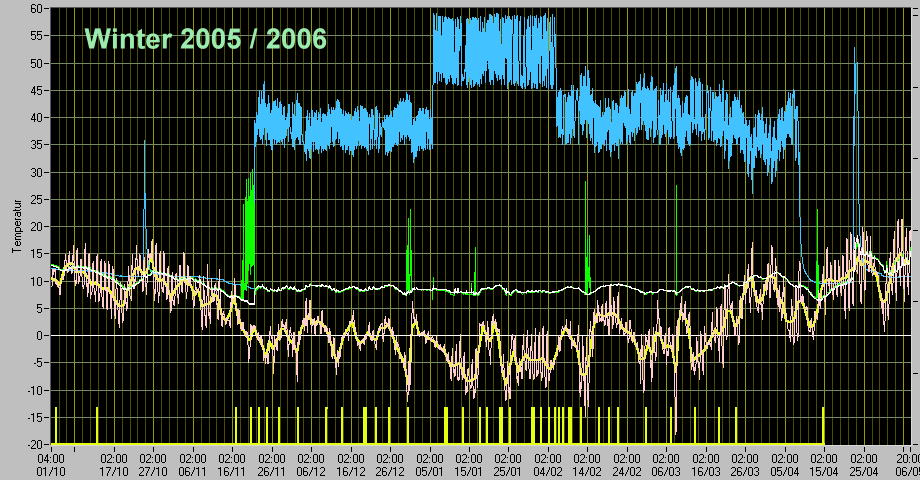
Task: Select the 25/04 date label
Action: pos(863,470)
